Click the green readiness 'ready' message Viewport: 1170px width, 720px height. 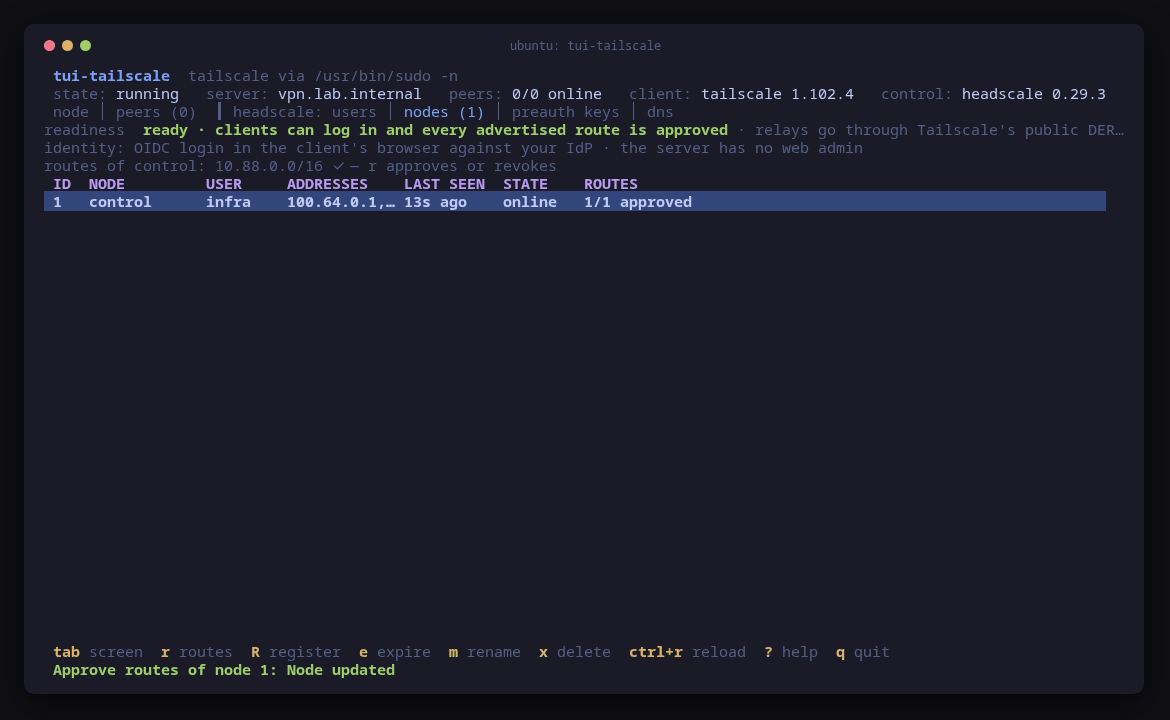coord(435,130)
